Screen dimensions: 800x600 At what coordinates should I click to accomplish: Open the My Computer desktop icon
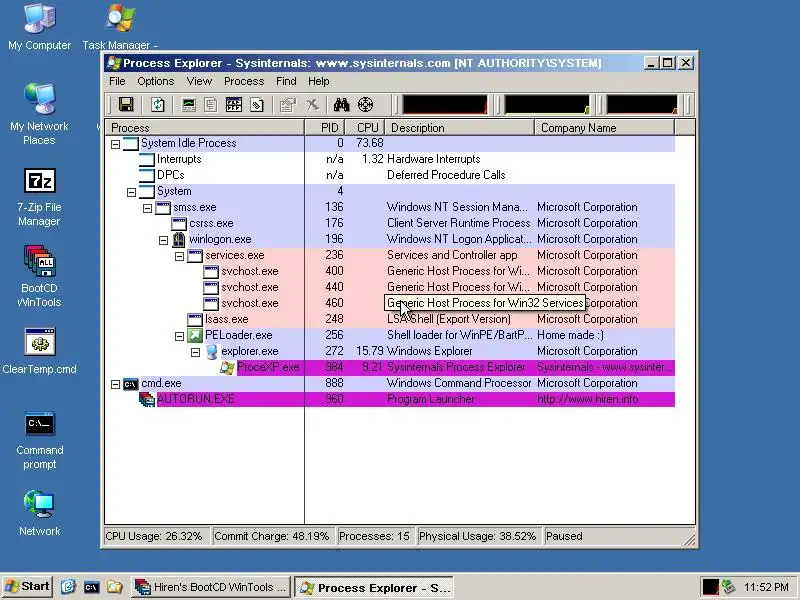click(x=39, y=27)
